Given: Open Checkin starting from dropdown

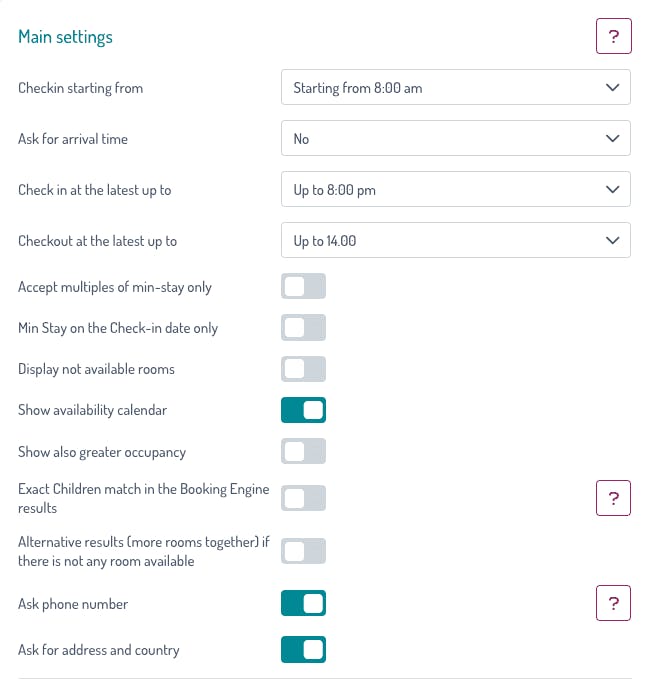Looking at the screenshot, I should click(455, 88).
